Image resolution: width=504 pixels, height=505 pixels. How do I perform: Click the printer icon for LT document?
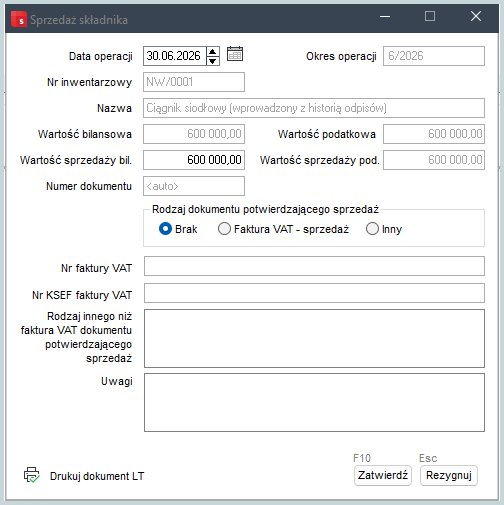(32, 475)
